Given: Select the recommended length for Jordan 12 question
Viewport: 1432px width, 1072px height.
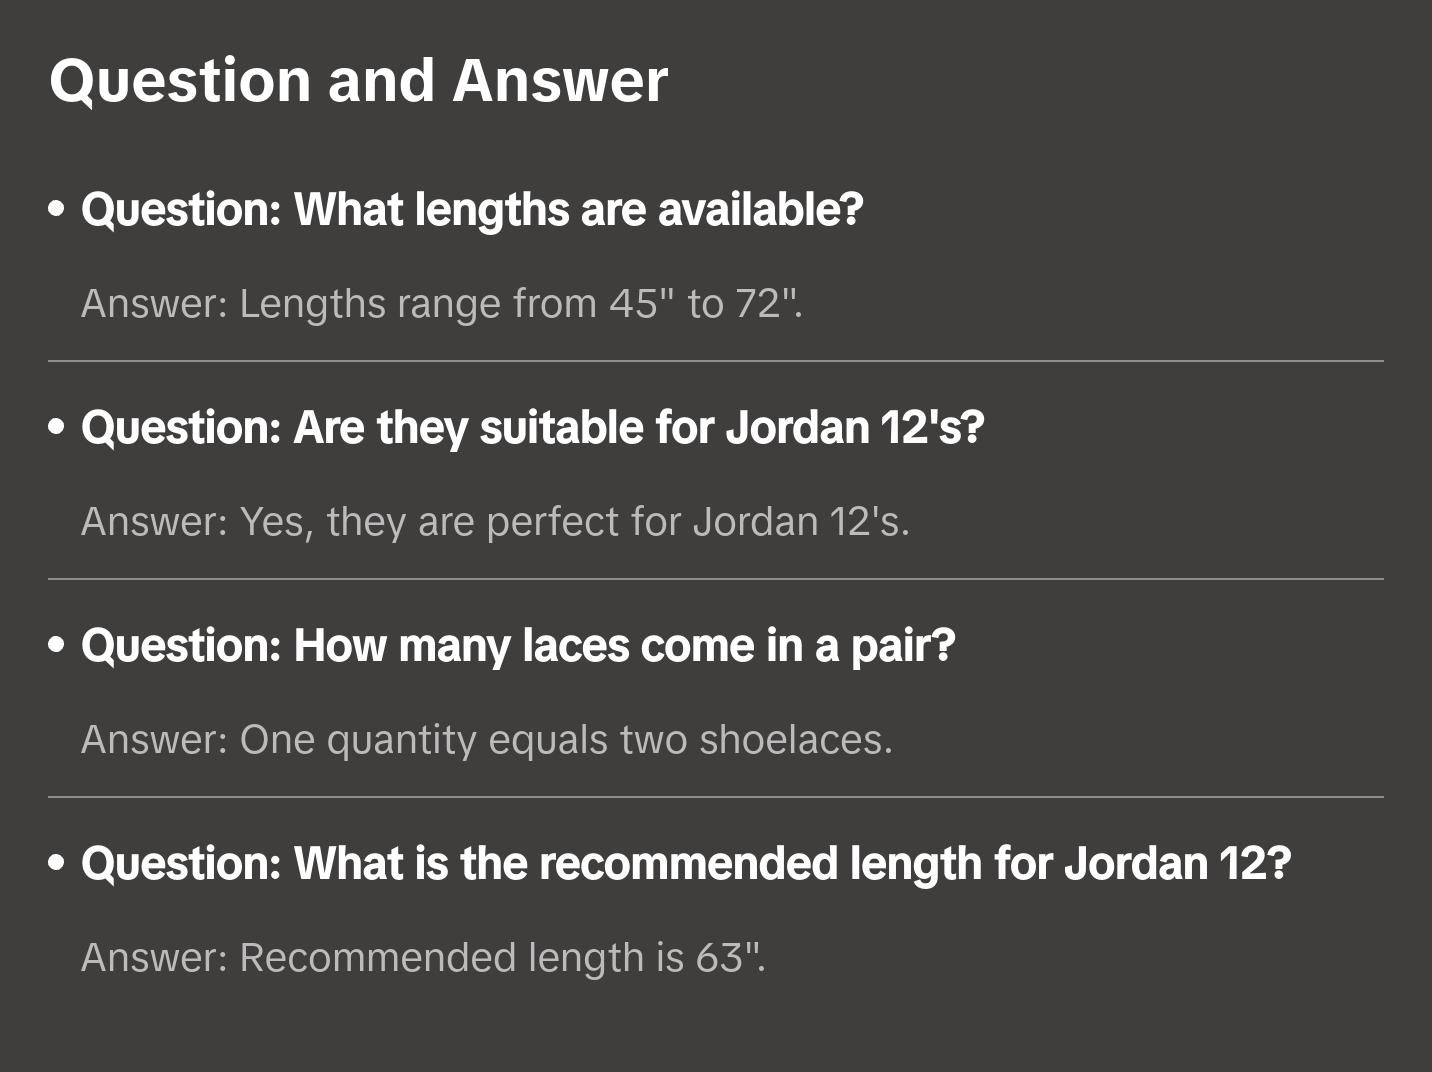Looking at the screenshot, I should click(686, 864).
